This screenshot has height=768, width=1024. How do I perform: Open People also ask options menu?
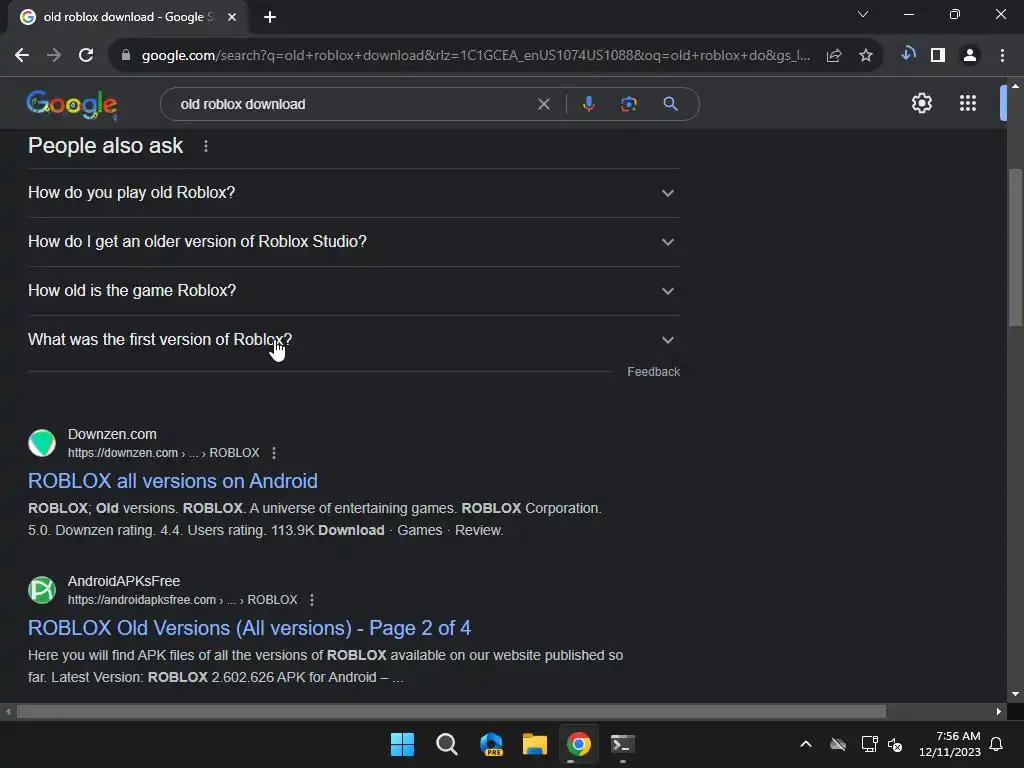(x=206, y=146)
